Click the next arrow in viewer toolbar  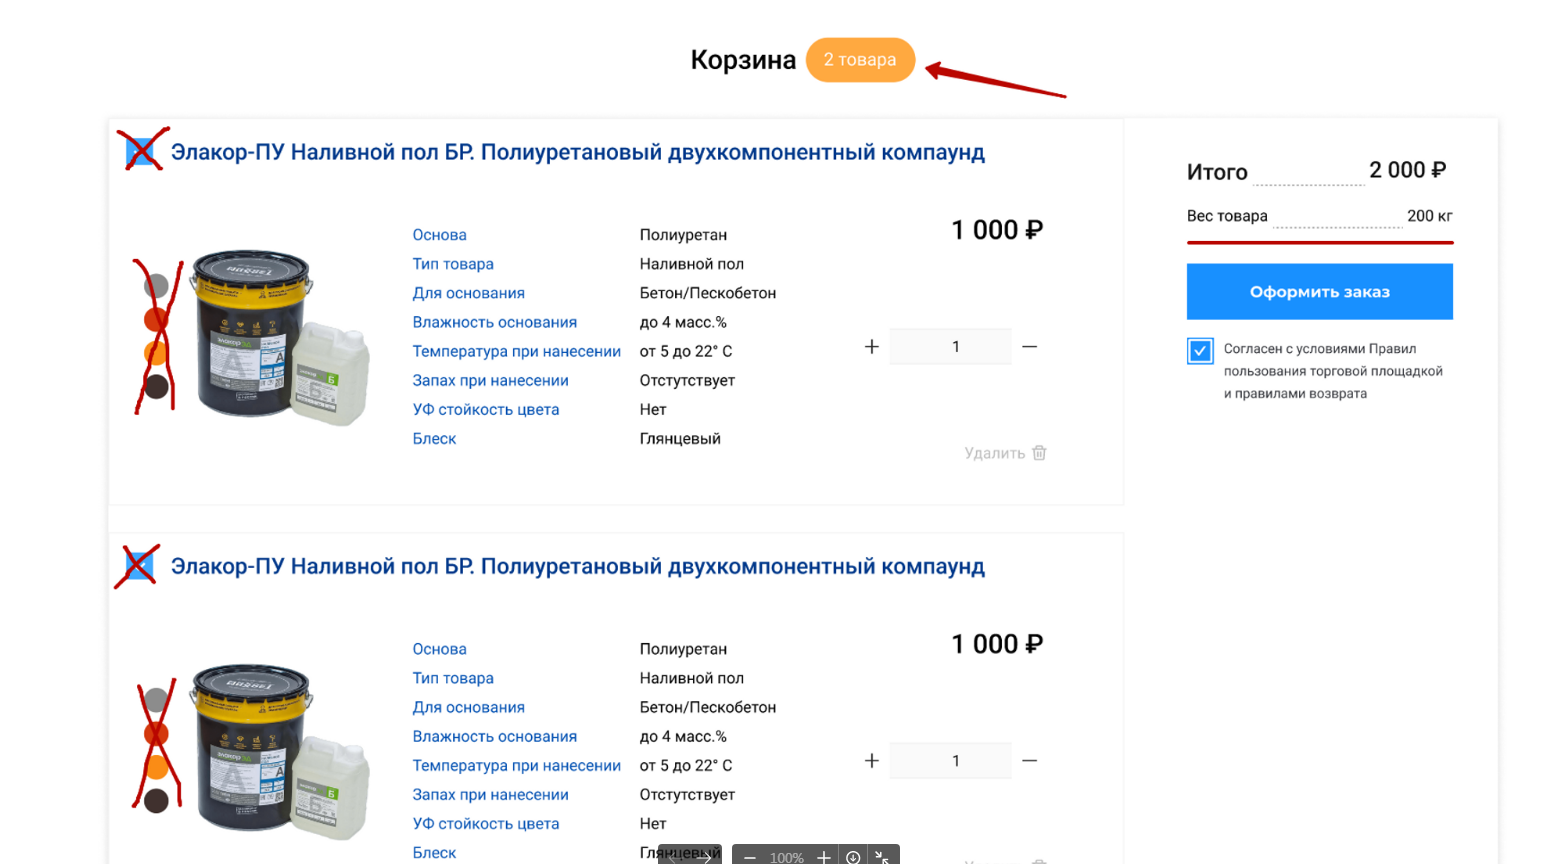[x=705, y=857]
